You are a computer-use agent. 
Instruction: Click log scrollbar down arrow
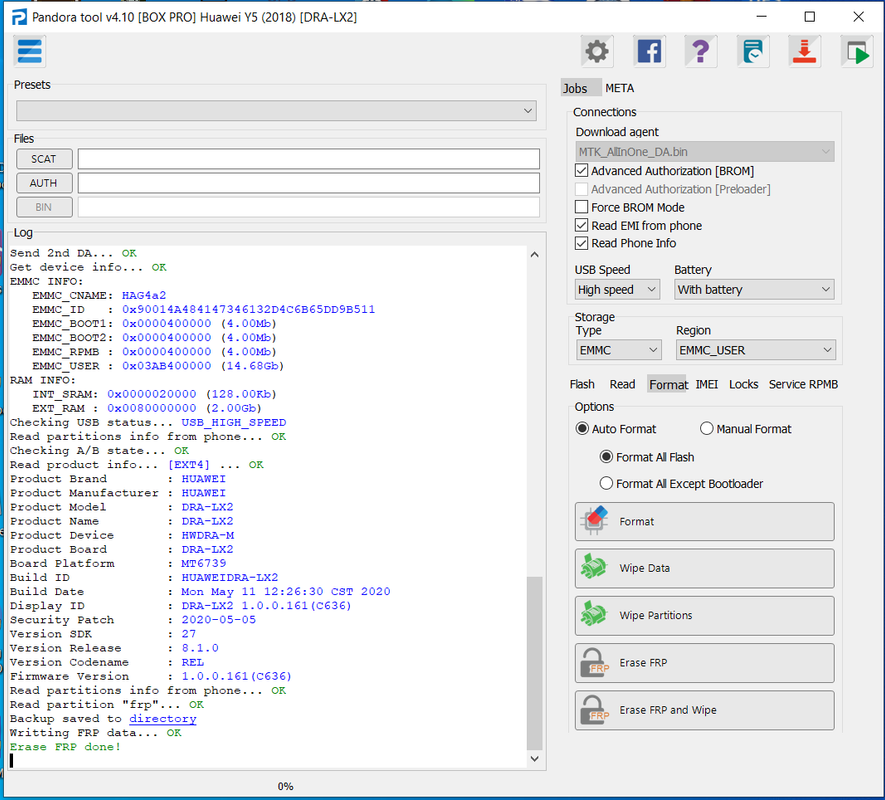[534, 759]
